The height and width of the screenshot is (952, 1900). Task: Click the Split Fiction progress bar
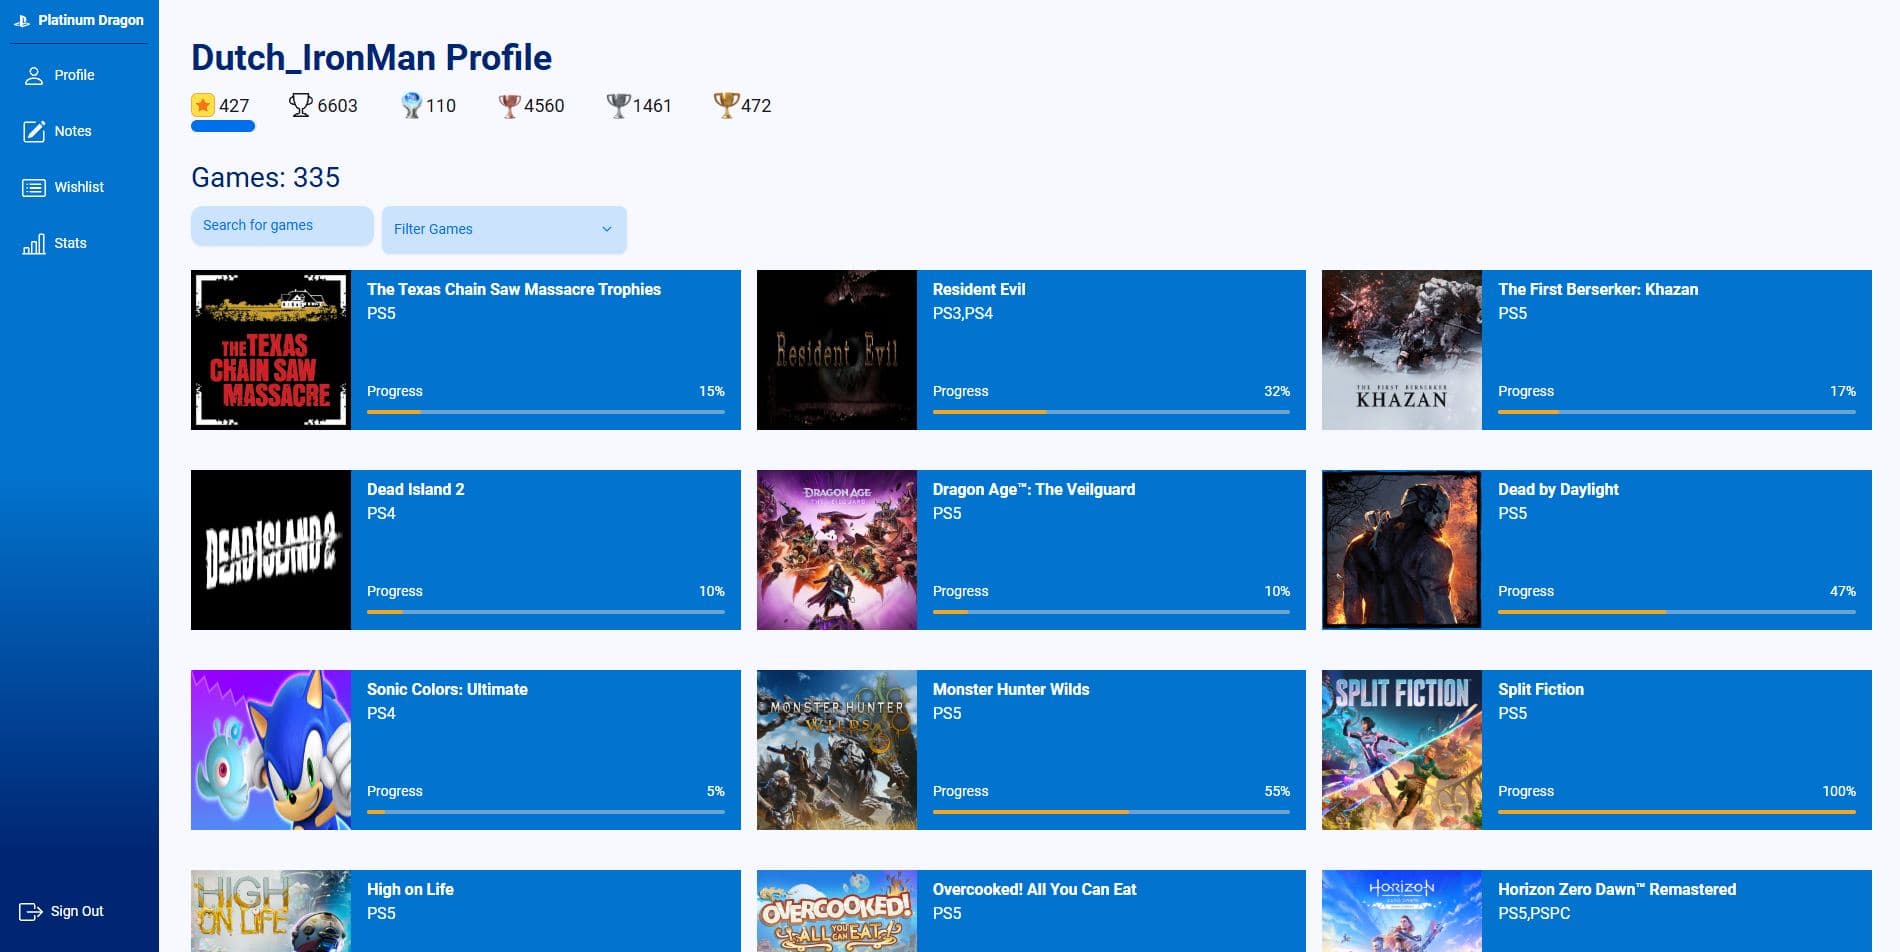(x=1676, y=812)
